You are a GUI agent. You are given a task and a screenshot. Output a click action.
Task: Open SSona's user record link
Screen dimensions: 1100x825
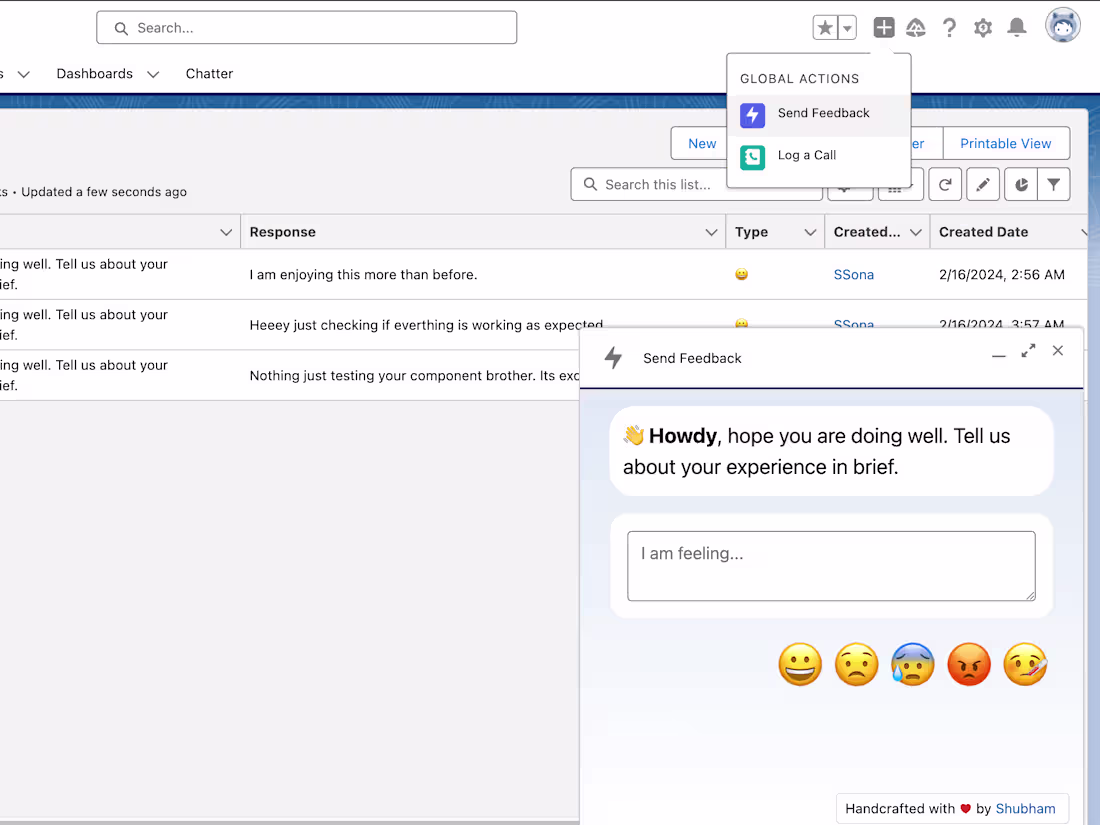(853, 274)
